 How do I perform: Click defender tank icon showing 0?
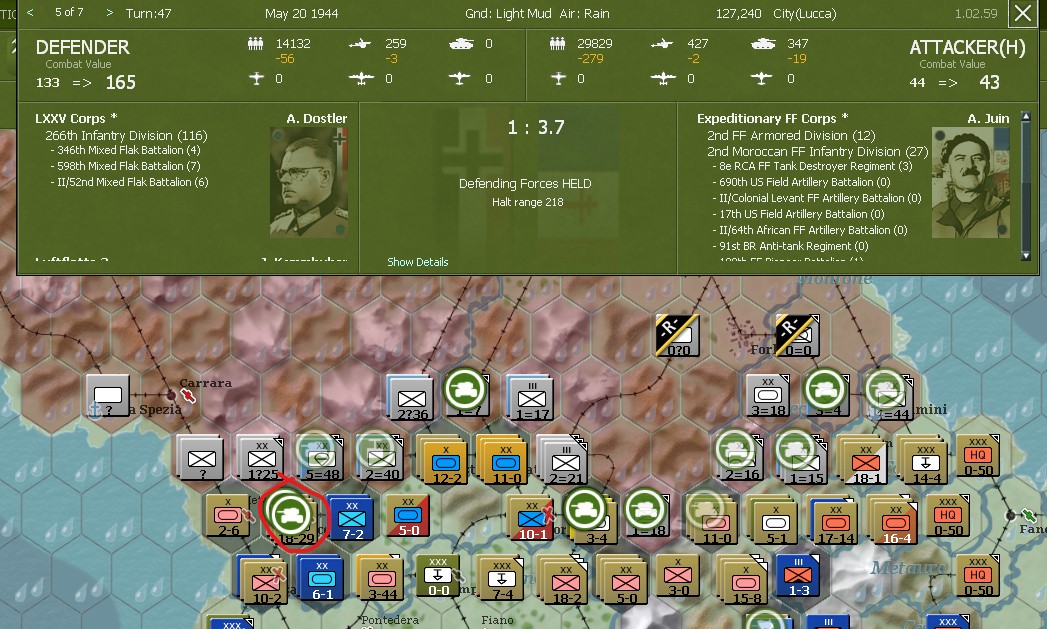(x=461, y=44)
